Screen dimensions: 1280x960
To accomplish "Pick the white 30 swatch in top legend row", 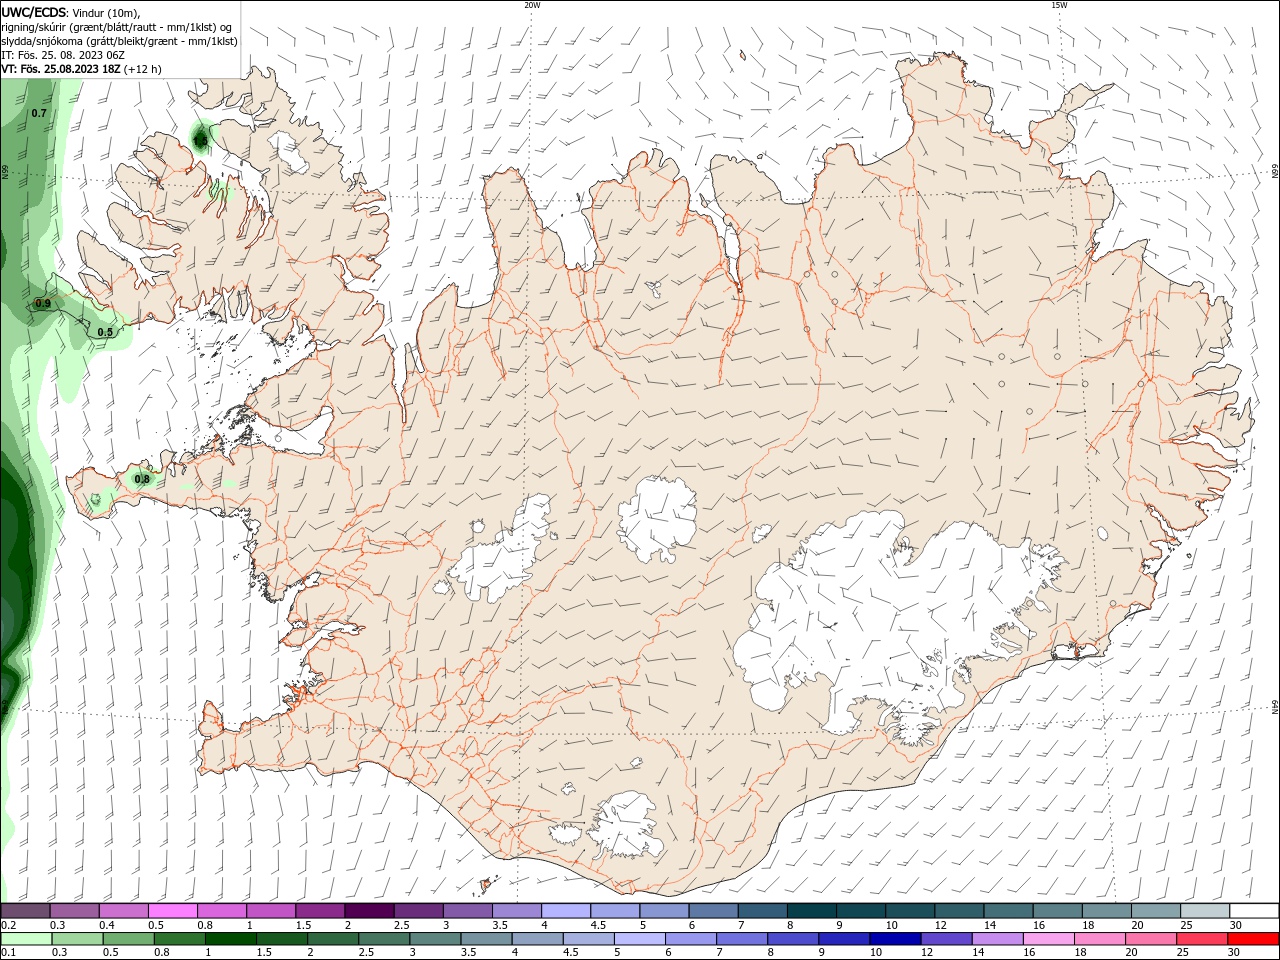I will [x=1253, y=911].
